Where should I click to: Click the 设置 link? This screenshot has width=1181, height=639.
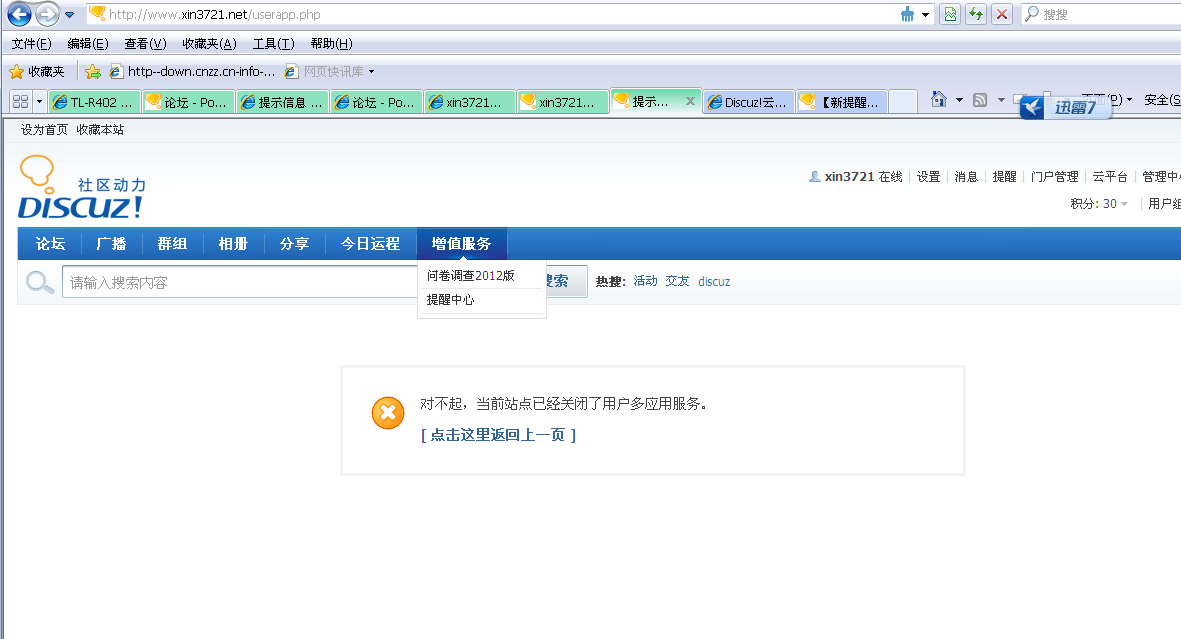point(928,176)
